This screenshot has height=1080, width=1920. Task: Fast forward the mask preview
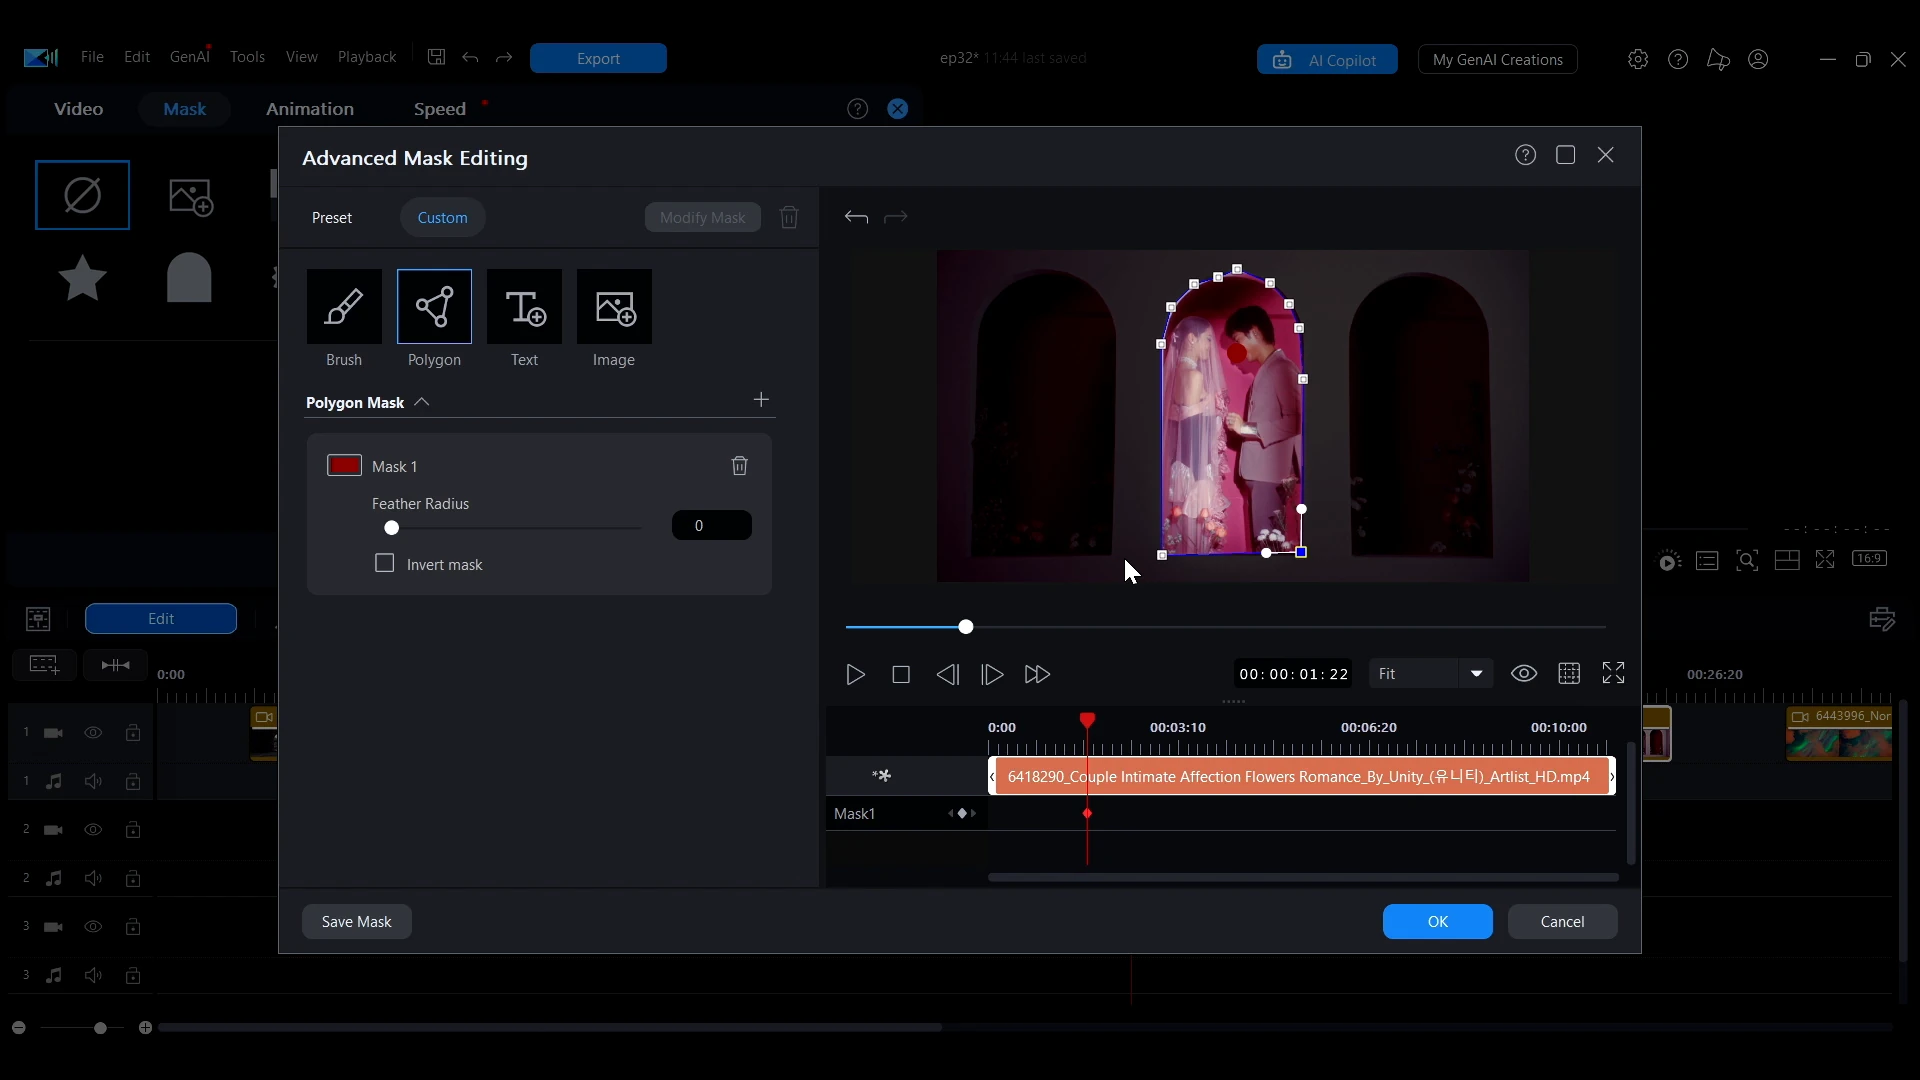tap(1038, 675)
